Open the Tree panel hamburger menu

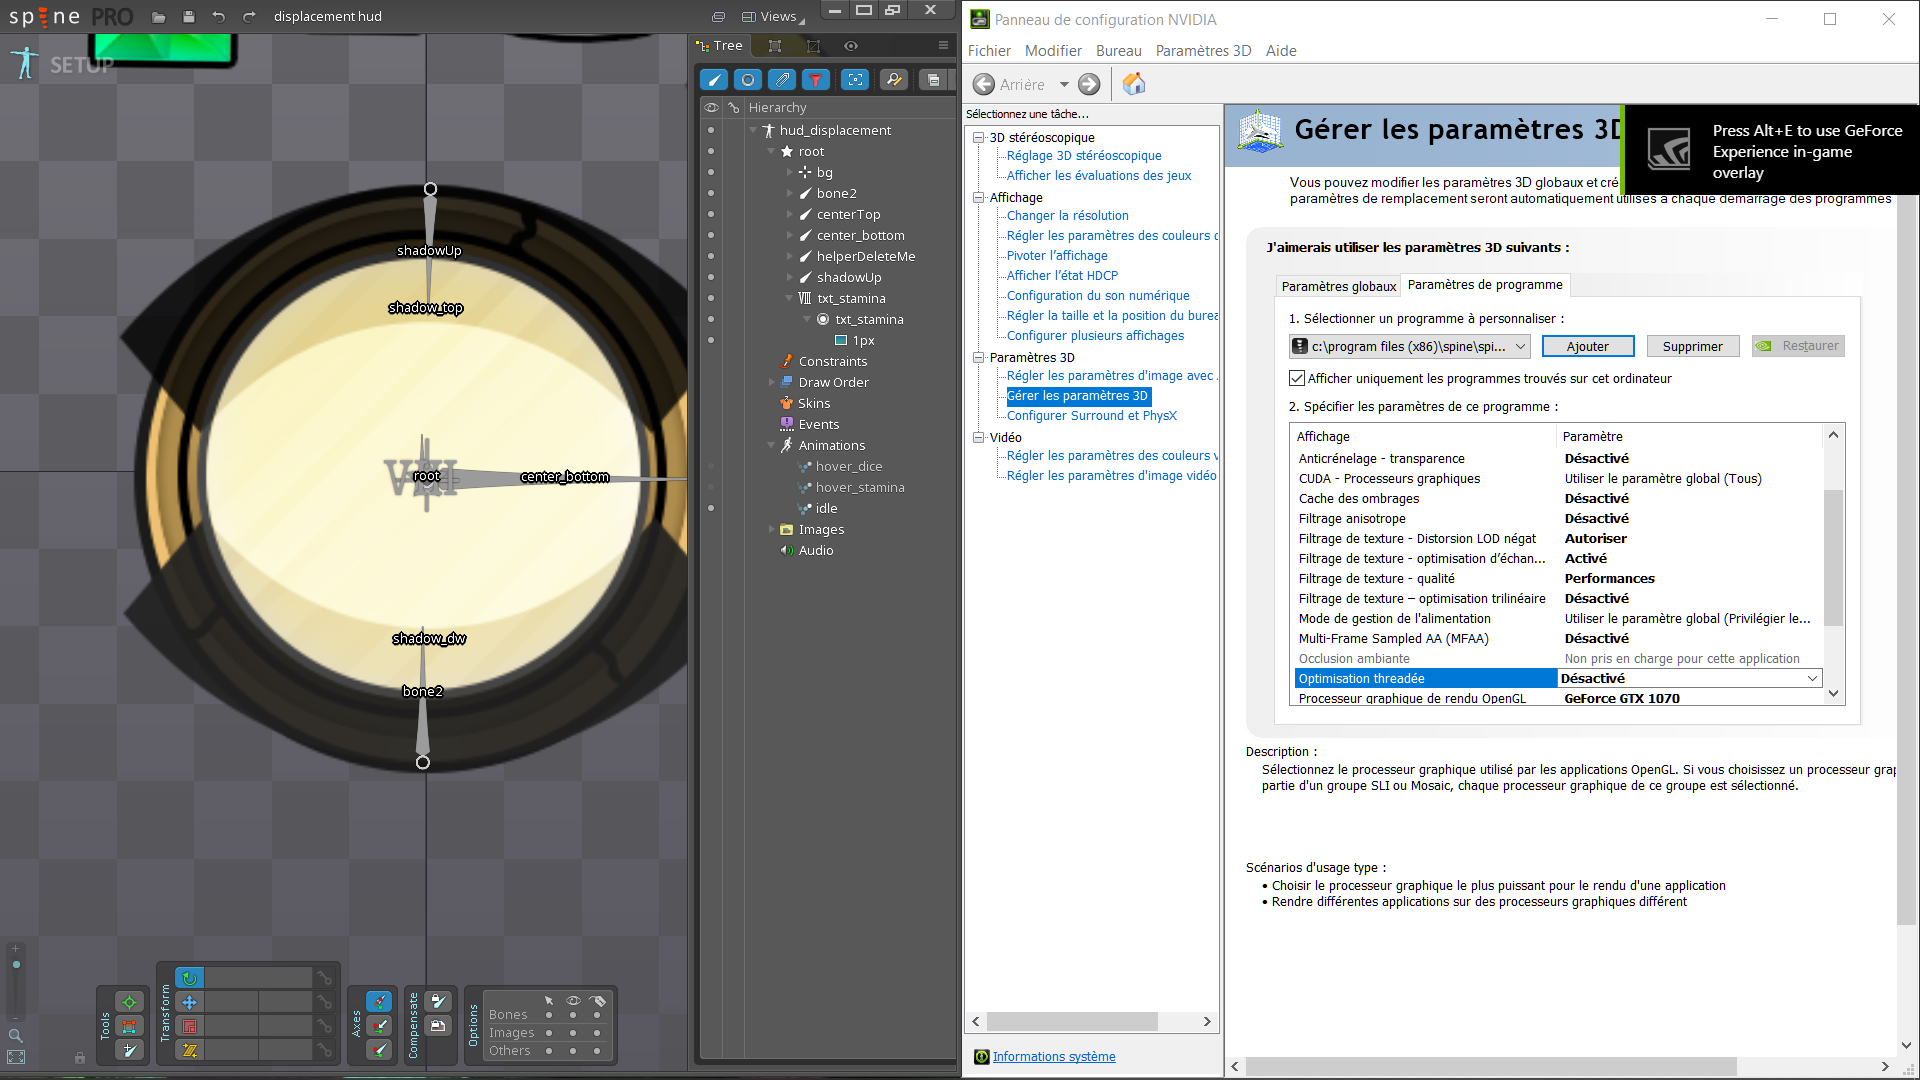pos(943,46)
